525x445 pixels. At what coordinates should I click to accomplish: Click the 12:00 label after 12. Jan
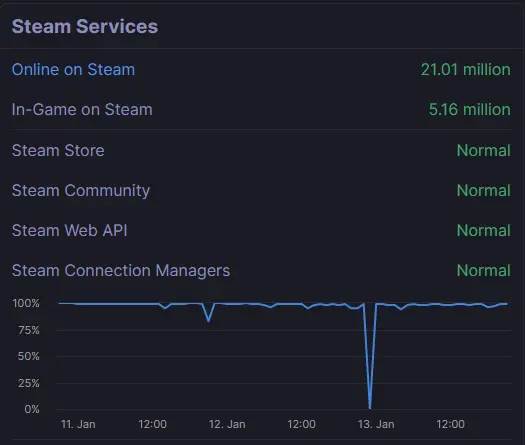coord(301,424)
